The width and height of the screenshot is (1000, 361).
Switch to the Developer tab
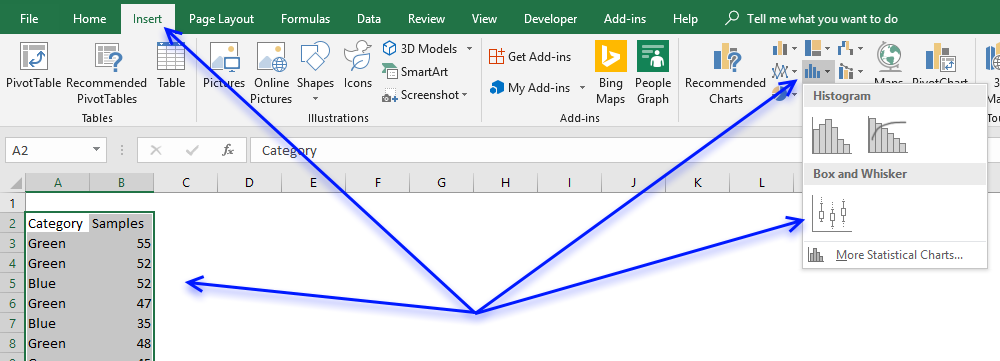[550, 18]
